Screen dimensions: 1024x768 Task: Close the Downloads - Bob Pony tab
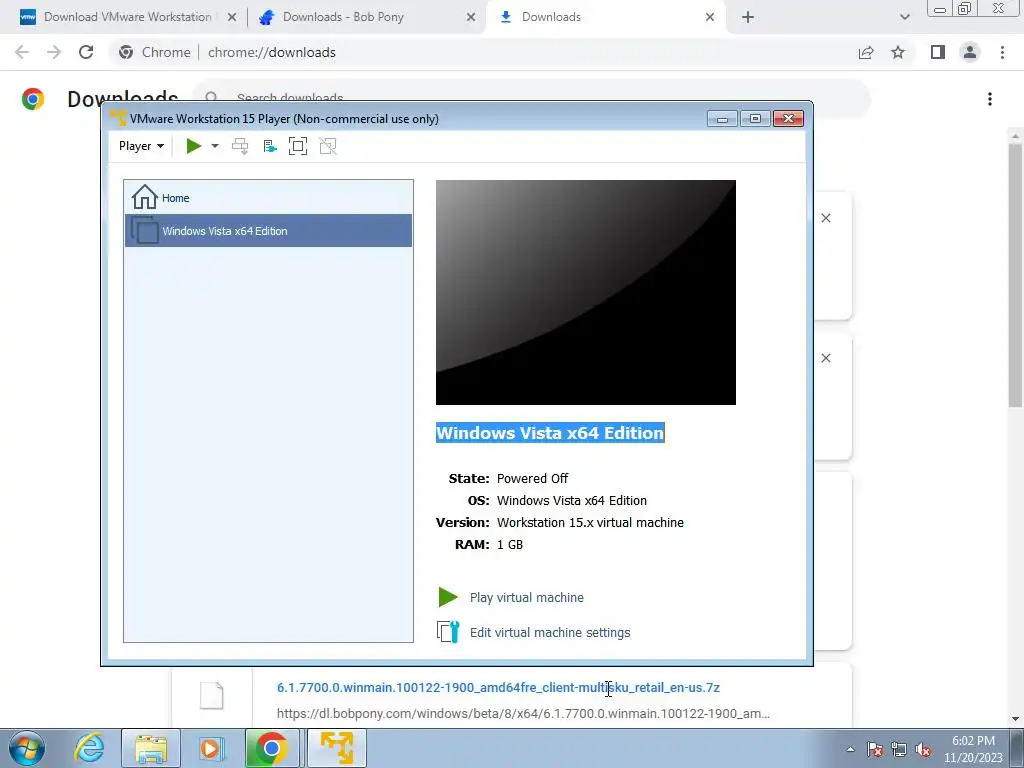tap(471, 17)
